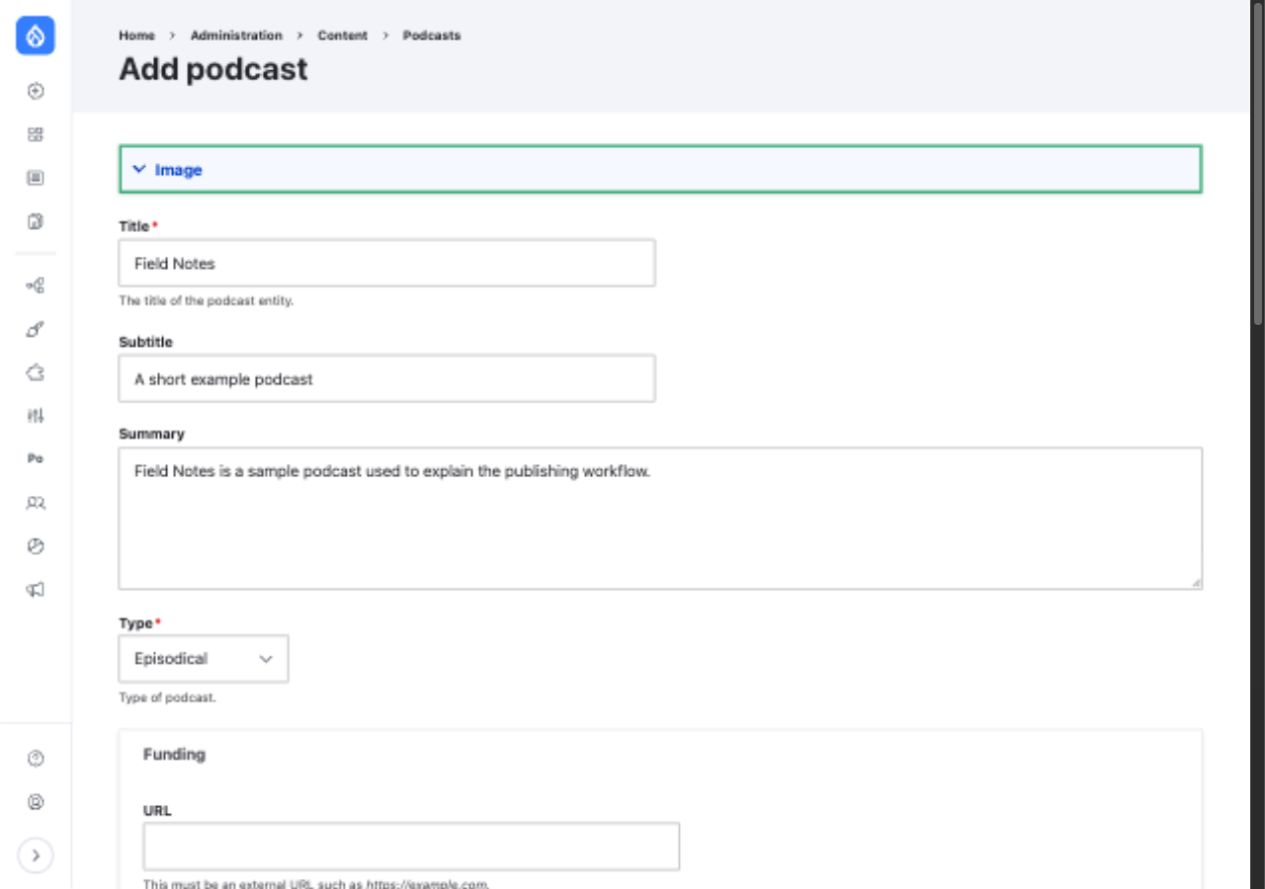Open the Help question mark icon
This screenshot has width=1265, height=889.
[35, 759]
